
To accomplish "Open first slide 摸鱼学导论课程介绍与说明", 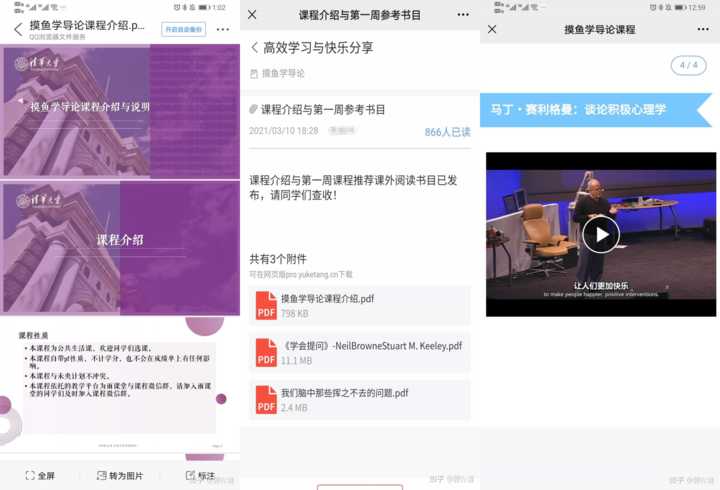I will [x=120, y=111].
